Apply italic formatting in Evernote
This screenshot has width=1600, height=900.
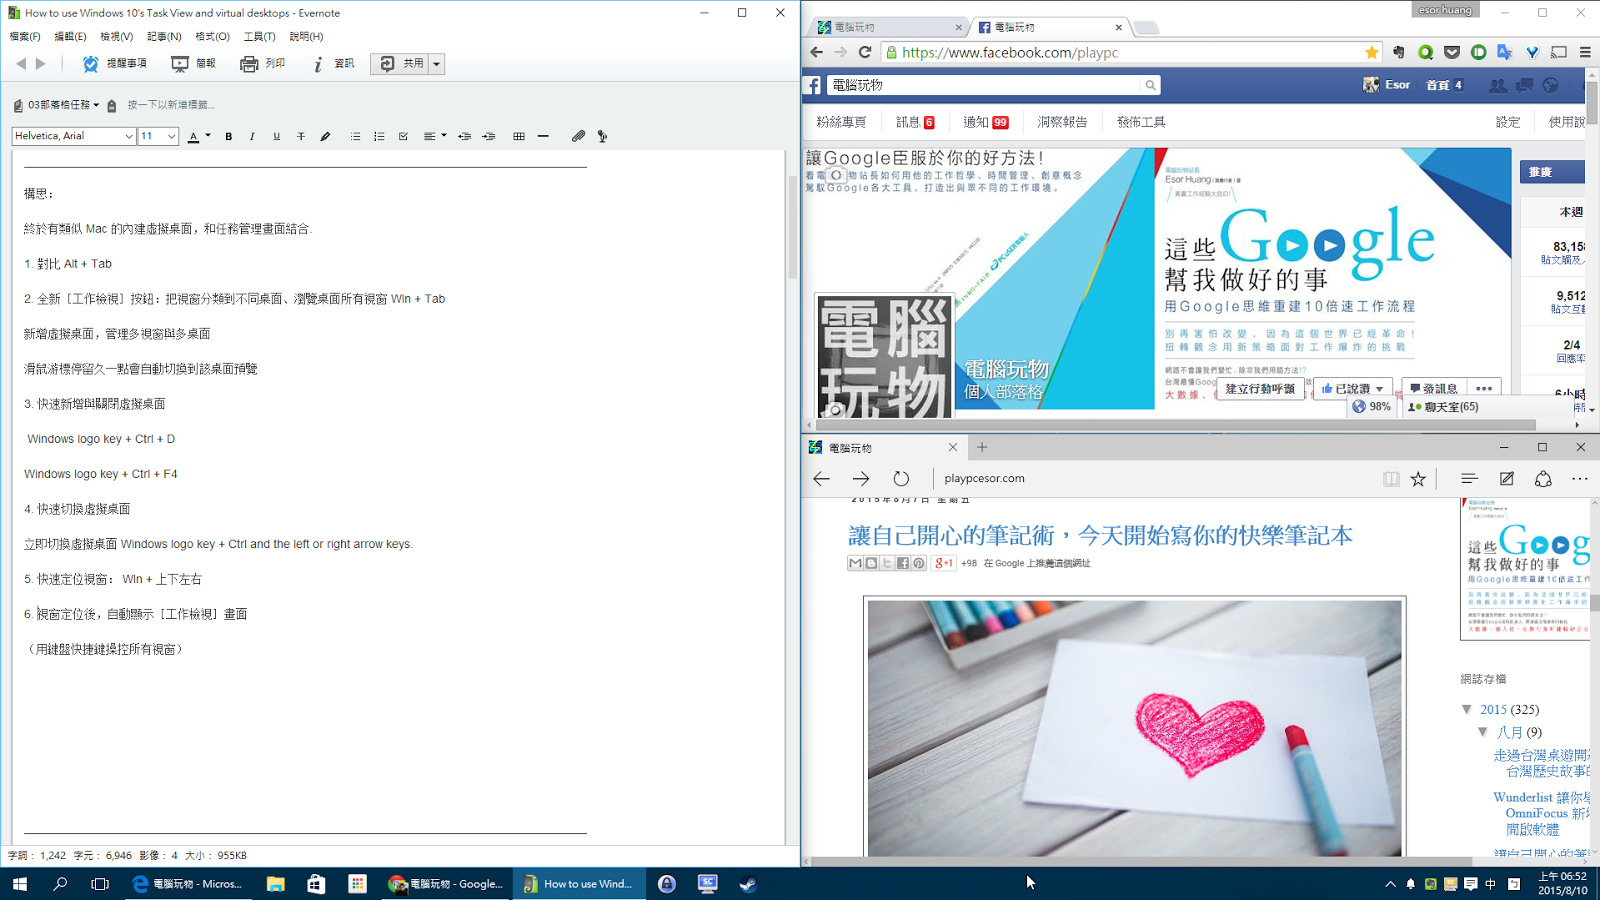coord(252,136)
